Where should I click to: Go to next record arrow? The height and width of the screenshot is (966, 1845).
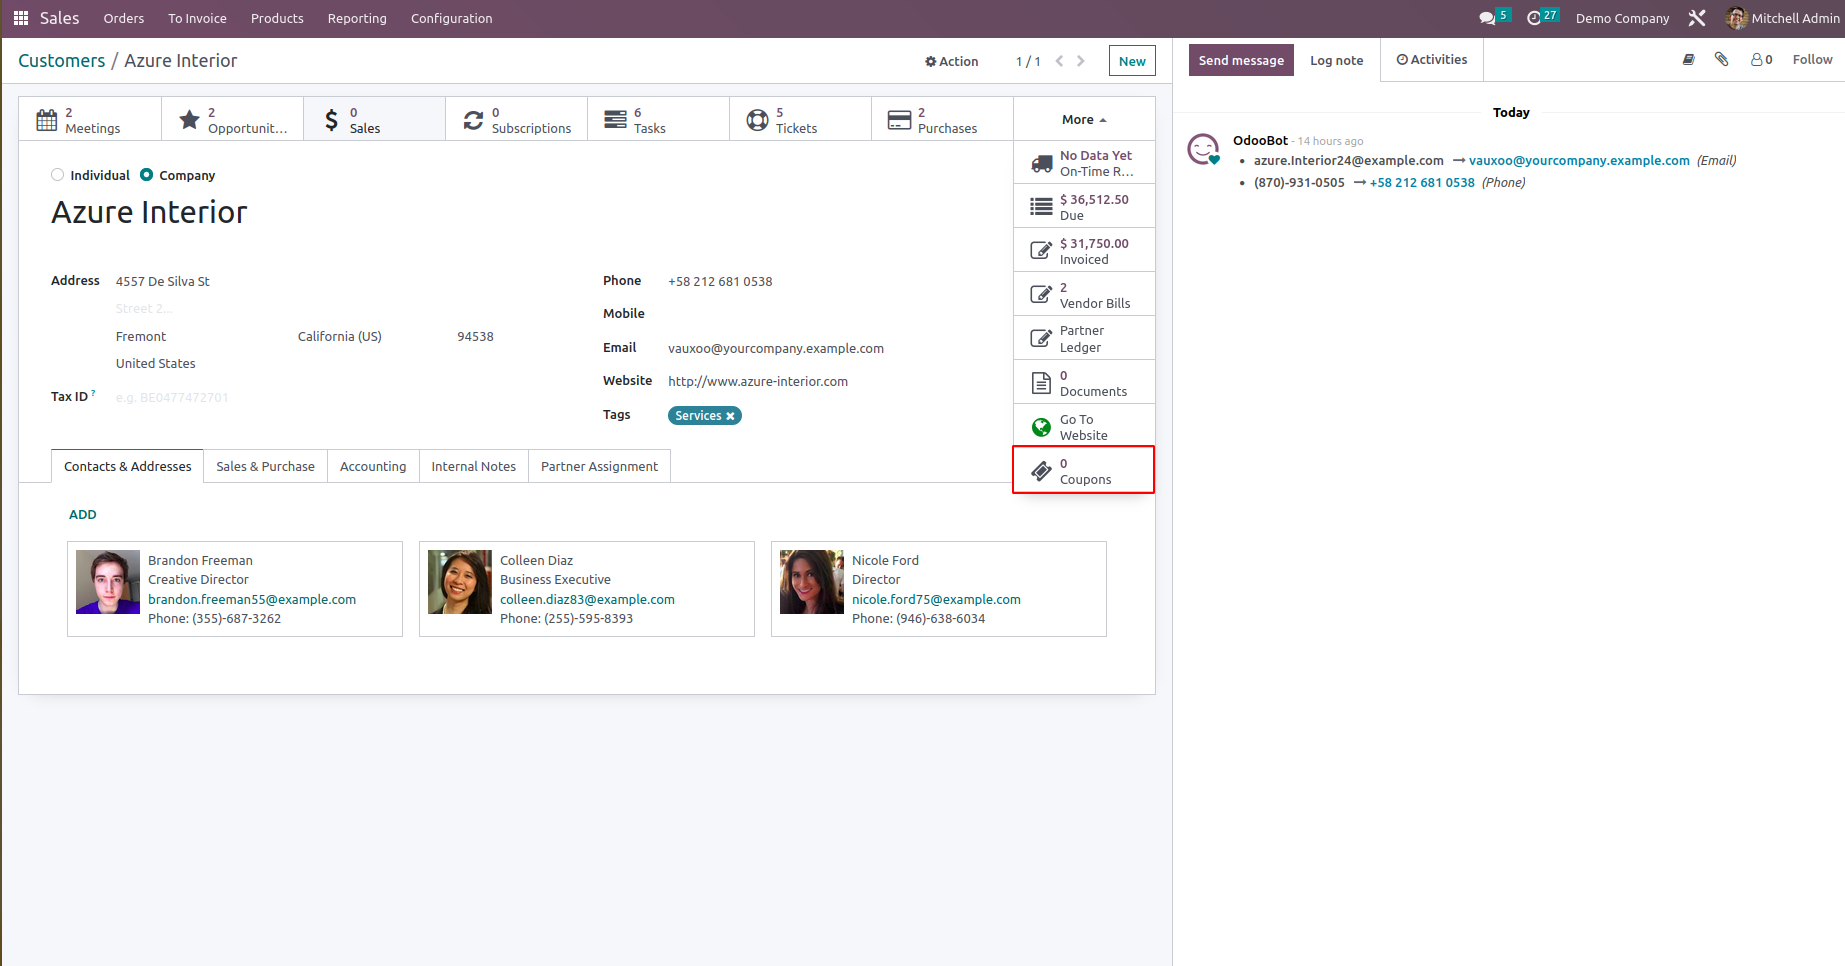coord(1081,61)
